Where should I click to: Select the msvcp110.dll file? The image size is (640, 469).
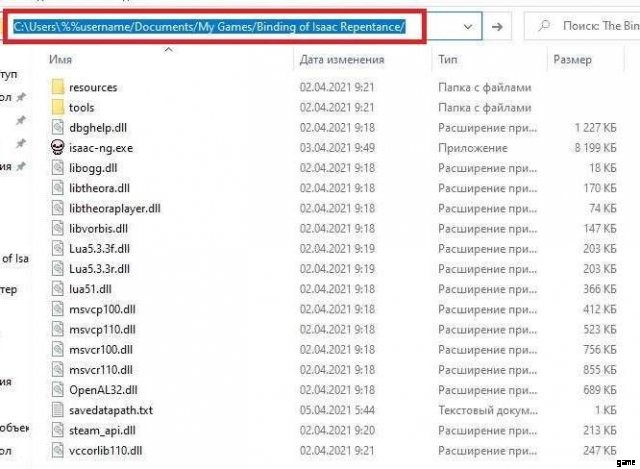pyautogui.click(x=99, y=329)
